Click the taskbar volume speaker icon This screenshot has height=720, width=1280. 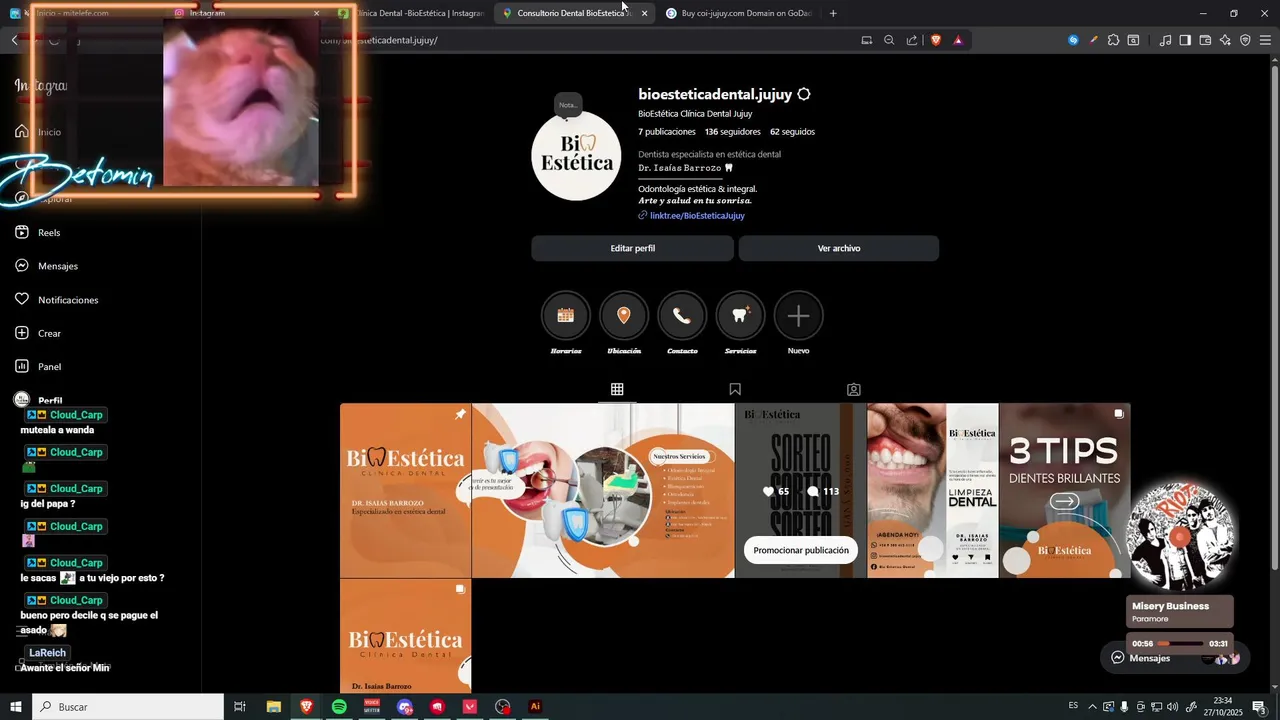tap(1172, 707)
